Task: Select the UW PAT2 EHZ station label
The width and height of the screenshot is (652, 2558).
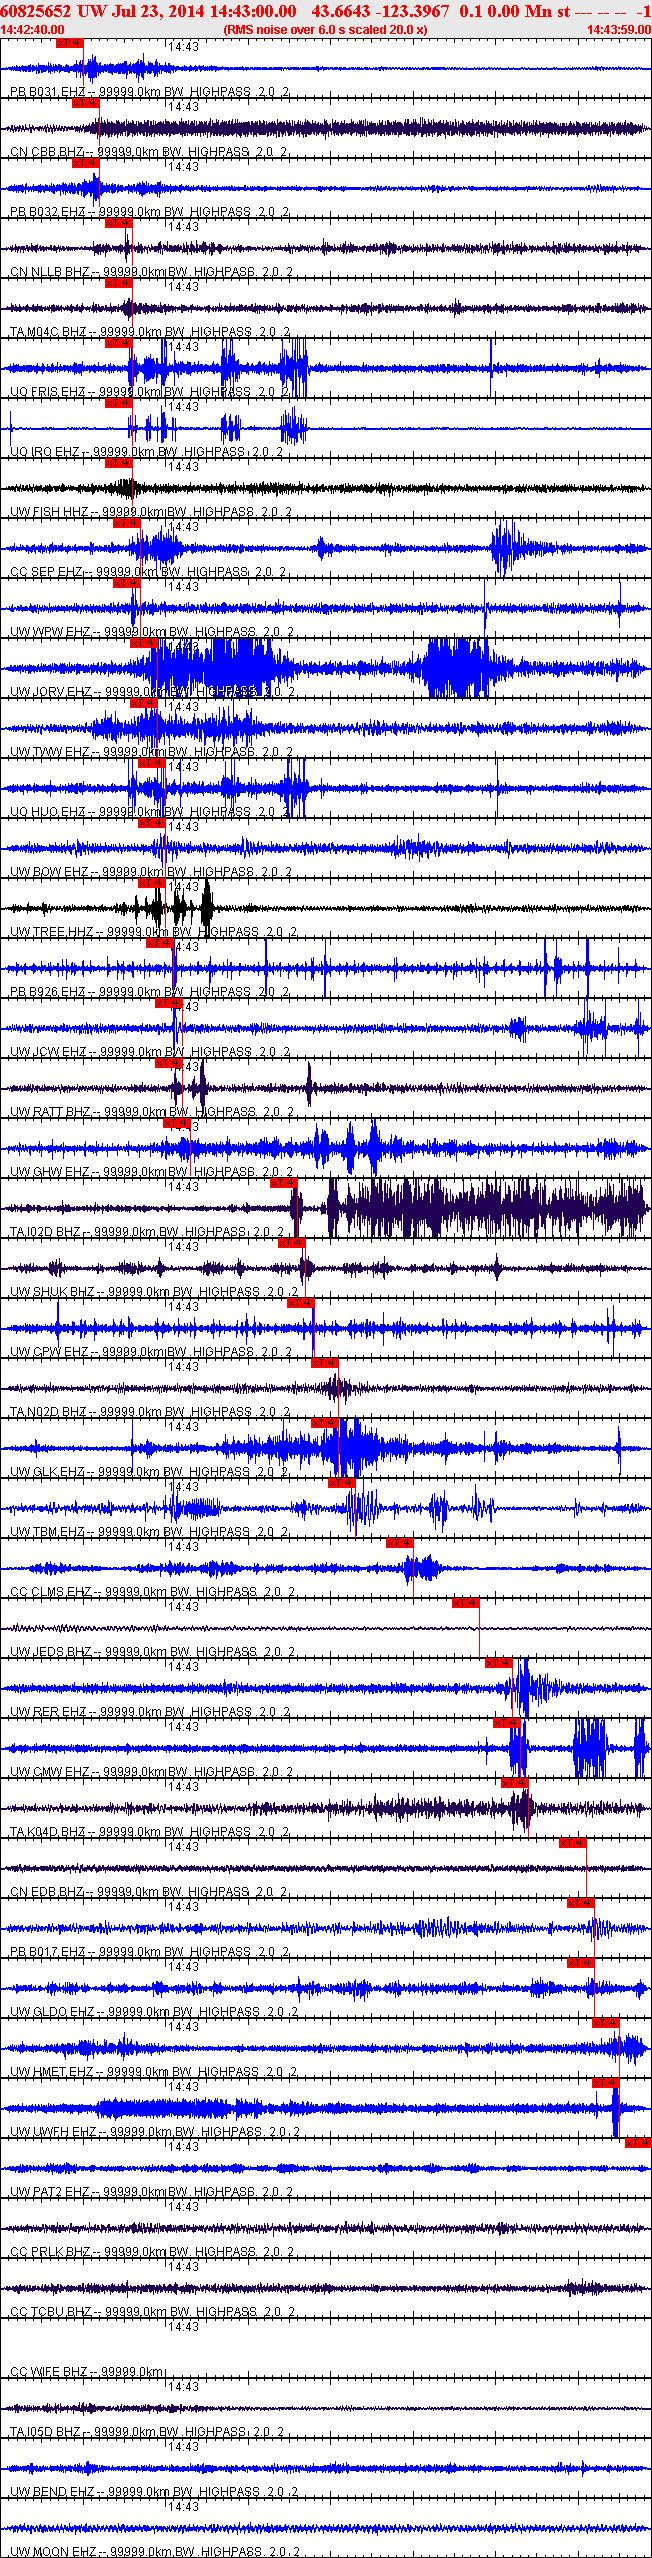Action: (x=152, y=2192)
